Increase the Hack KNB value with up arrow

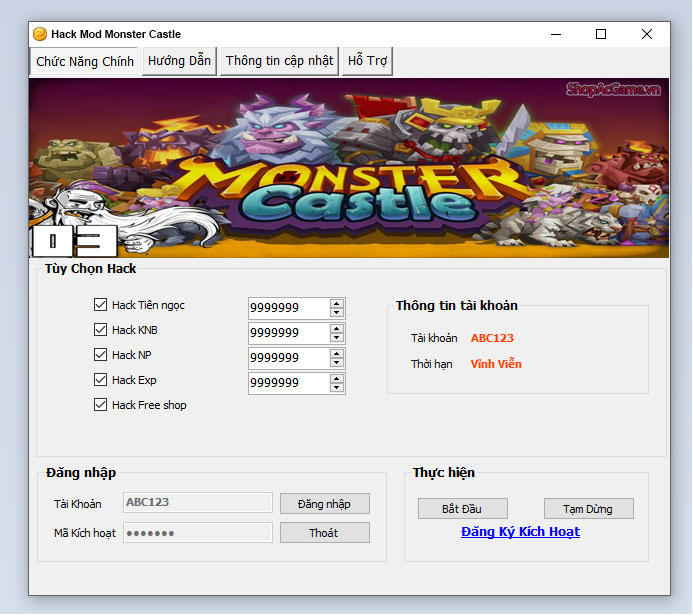[337, 329]
